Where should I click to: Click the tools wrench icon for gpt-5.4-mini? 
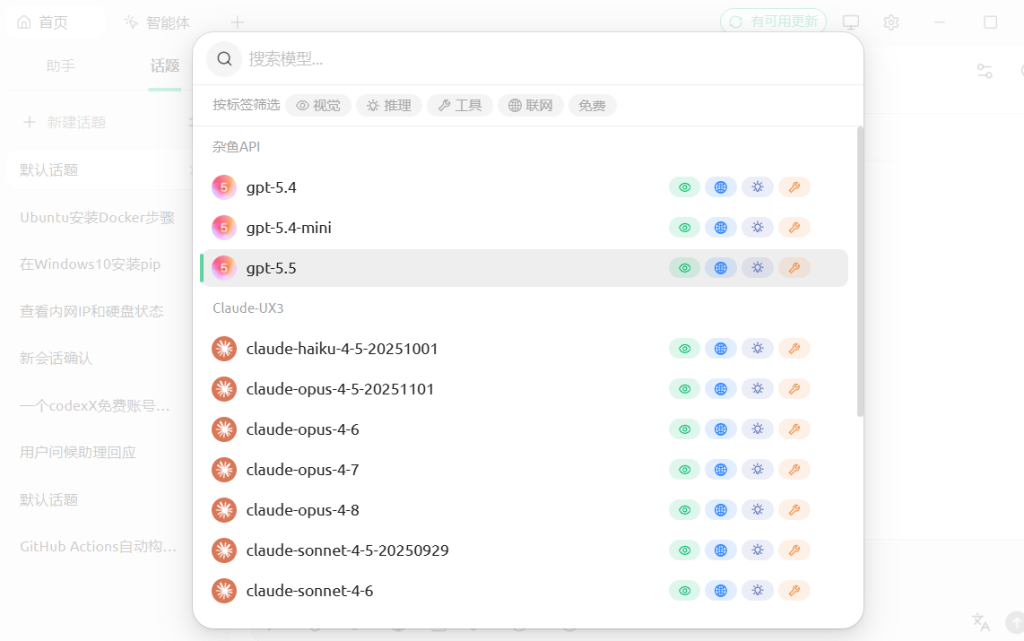pyautogui.click(x=794, y=228)
